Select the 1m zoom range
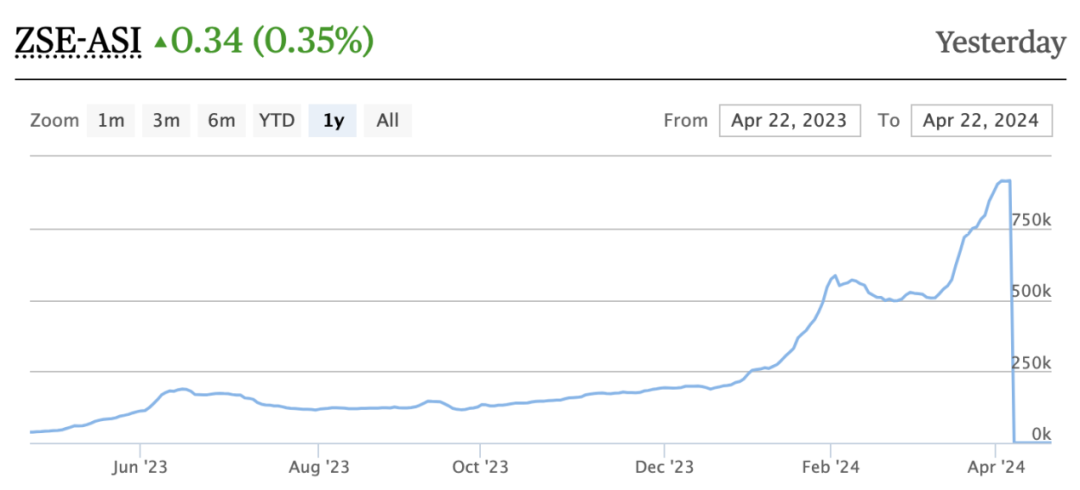 point(111,121)
